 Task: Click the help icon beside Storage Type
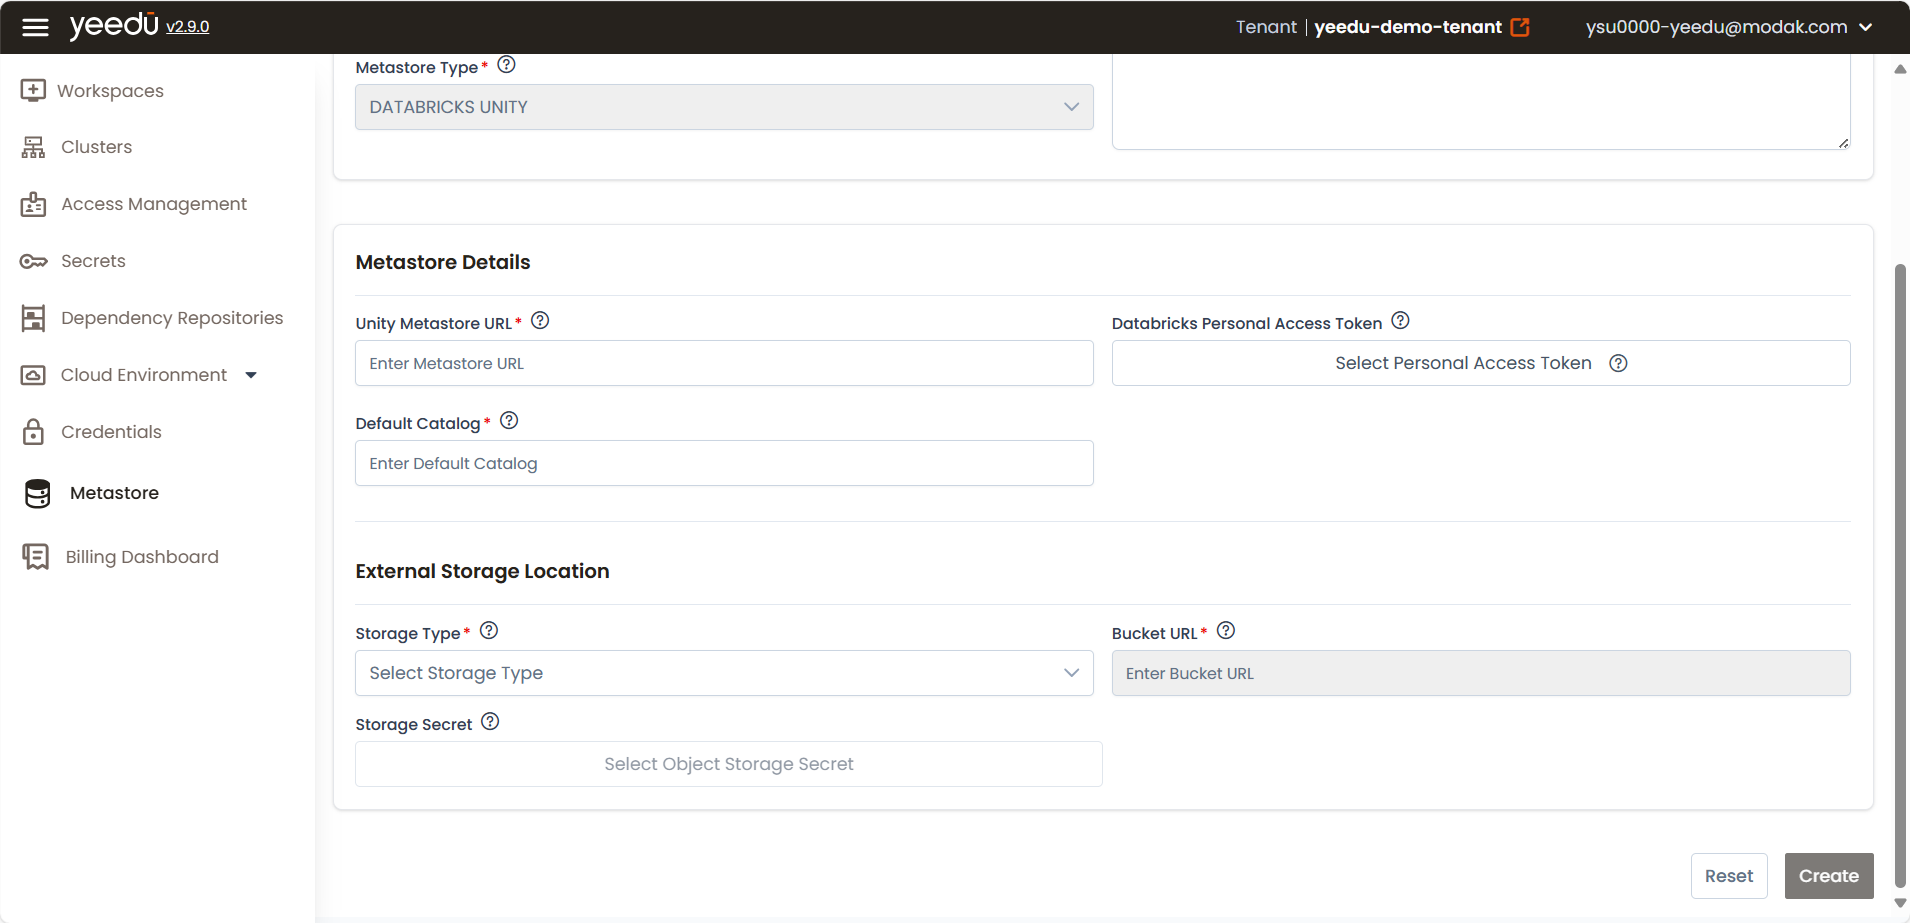coord(489,631)
